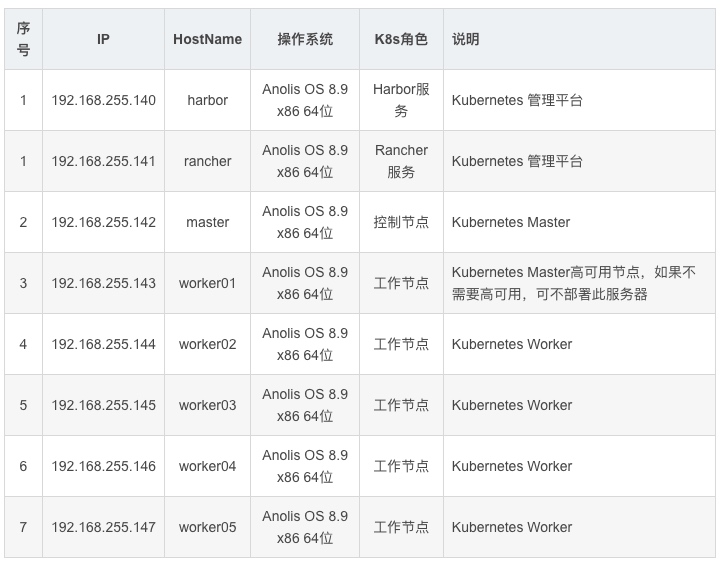Select the 操作系统 column header
Image resolution: width=724 pixels, height=569 pixels.
tap(305, 39)
